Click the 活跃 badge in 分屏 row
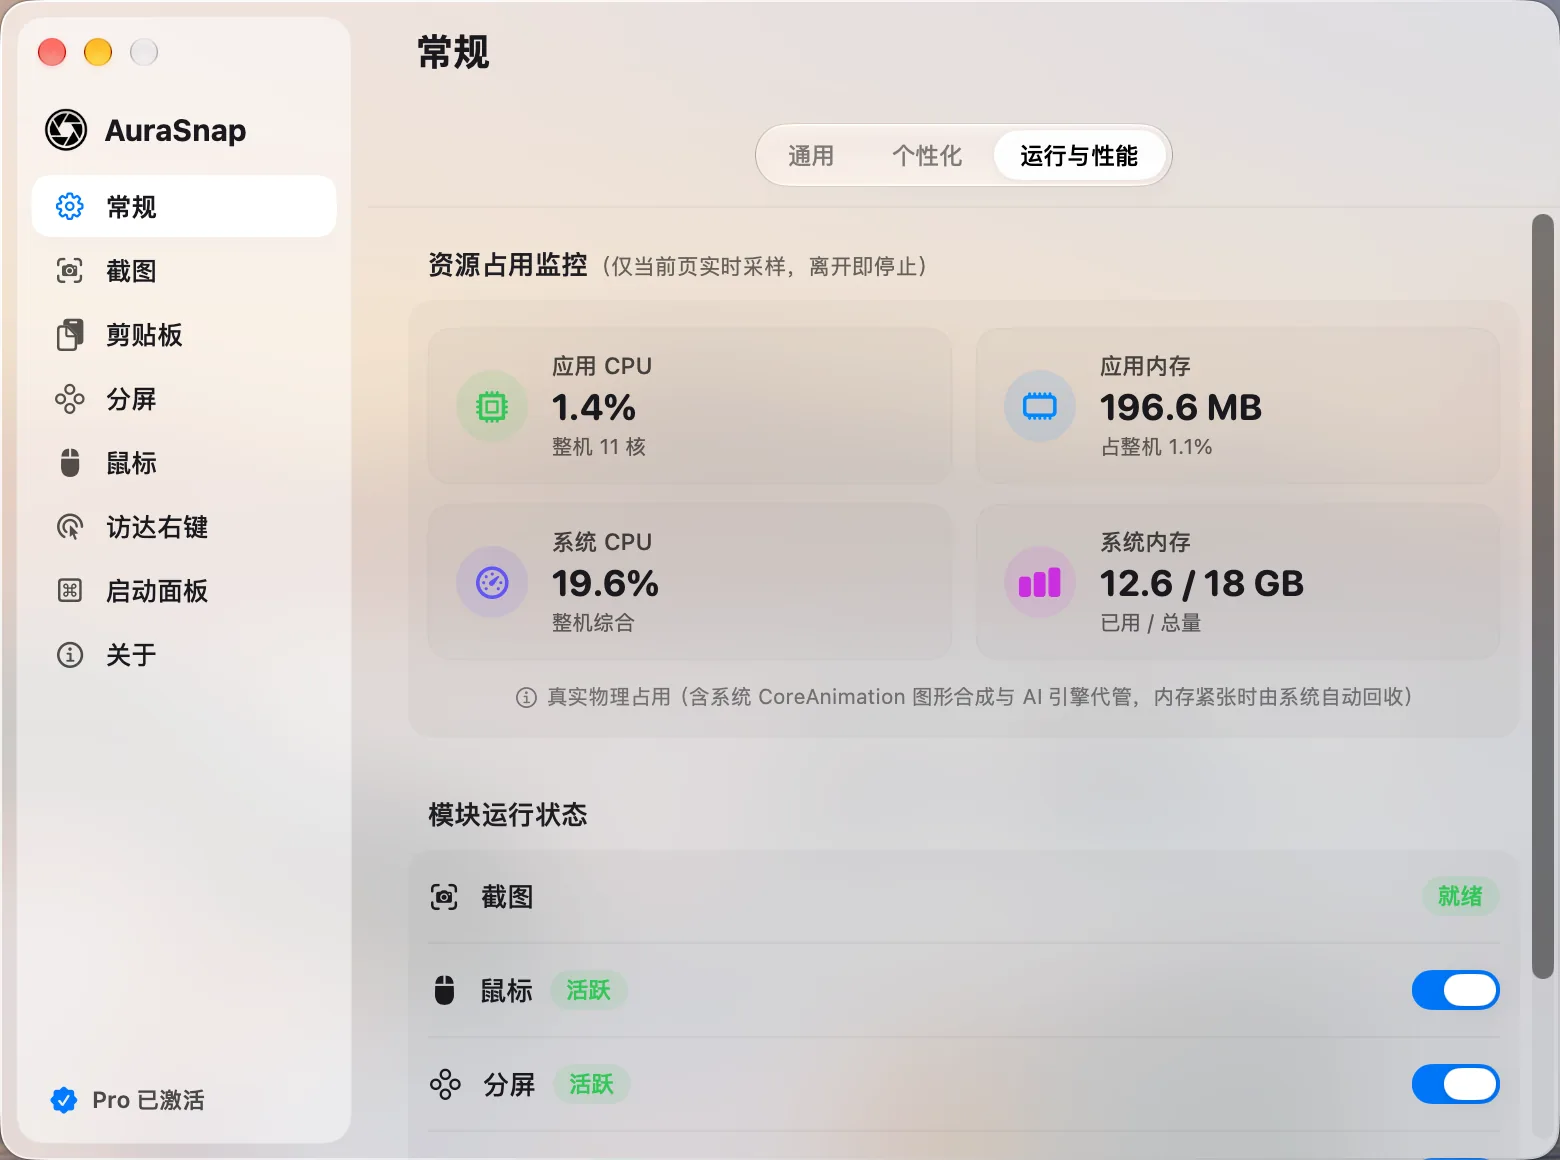This screenshot has height=1160, width=1560. [x=591, y=1084]
